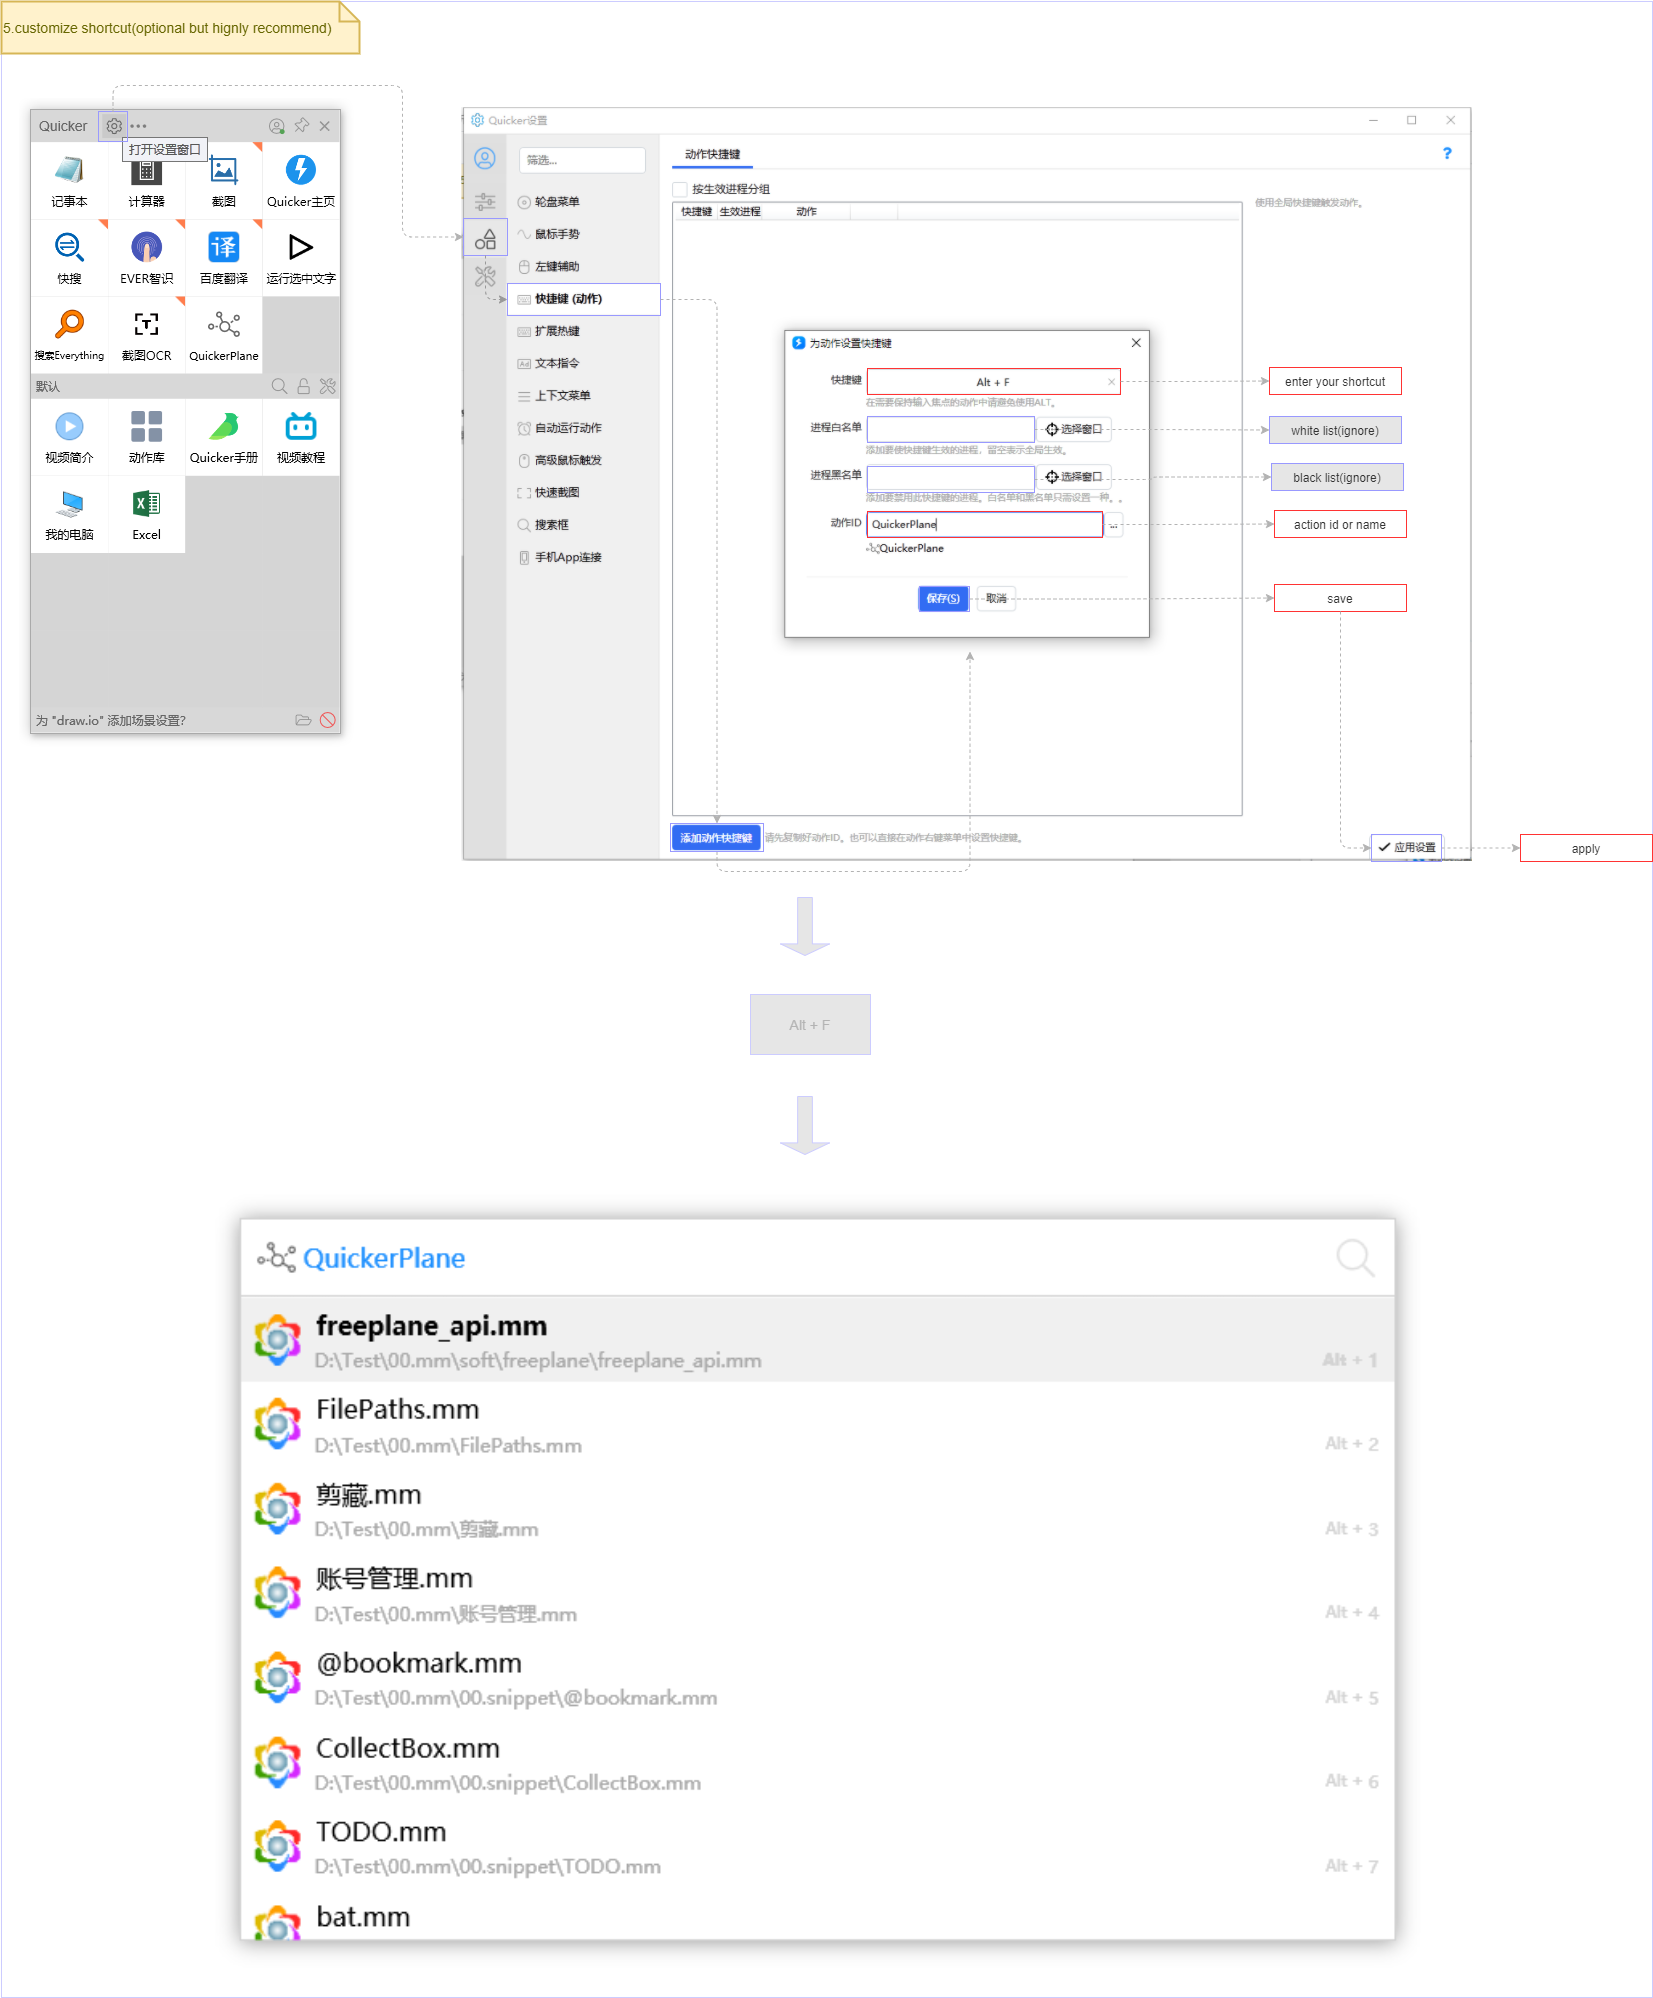Click the tools icon in the 默认 bar
Viewport: 1653px width, 1998px height.
click(328, 386)
